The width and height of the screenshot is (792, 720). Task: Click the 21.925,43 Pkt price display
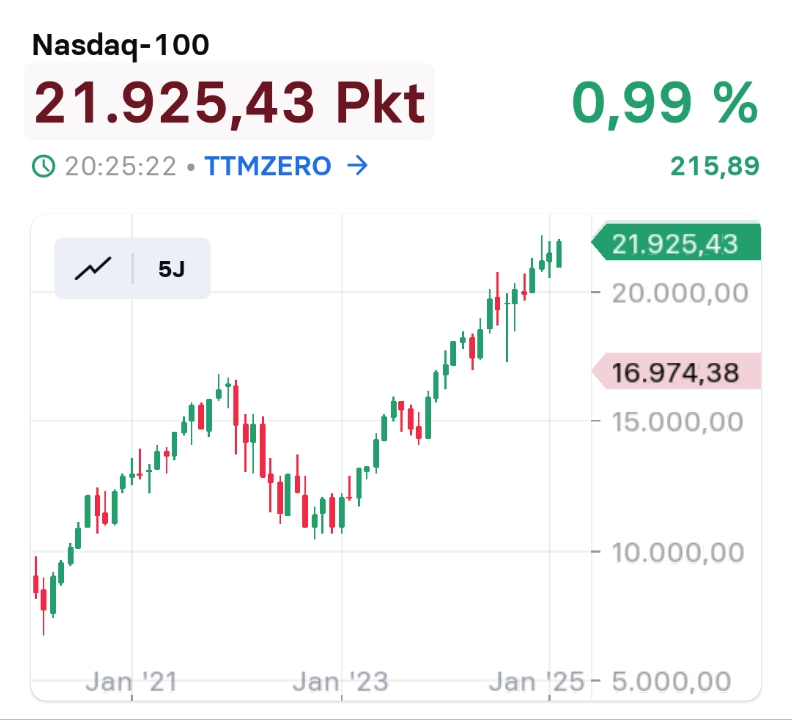coord(229,102)
